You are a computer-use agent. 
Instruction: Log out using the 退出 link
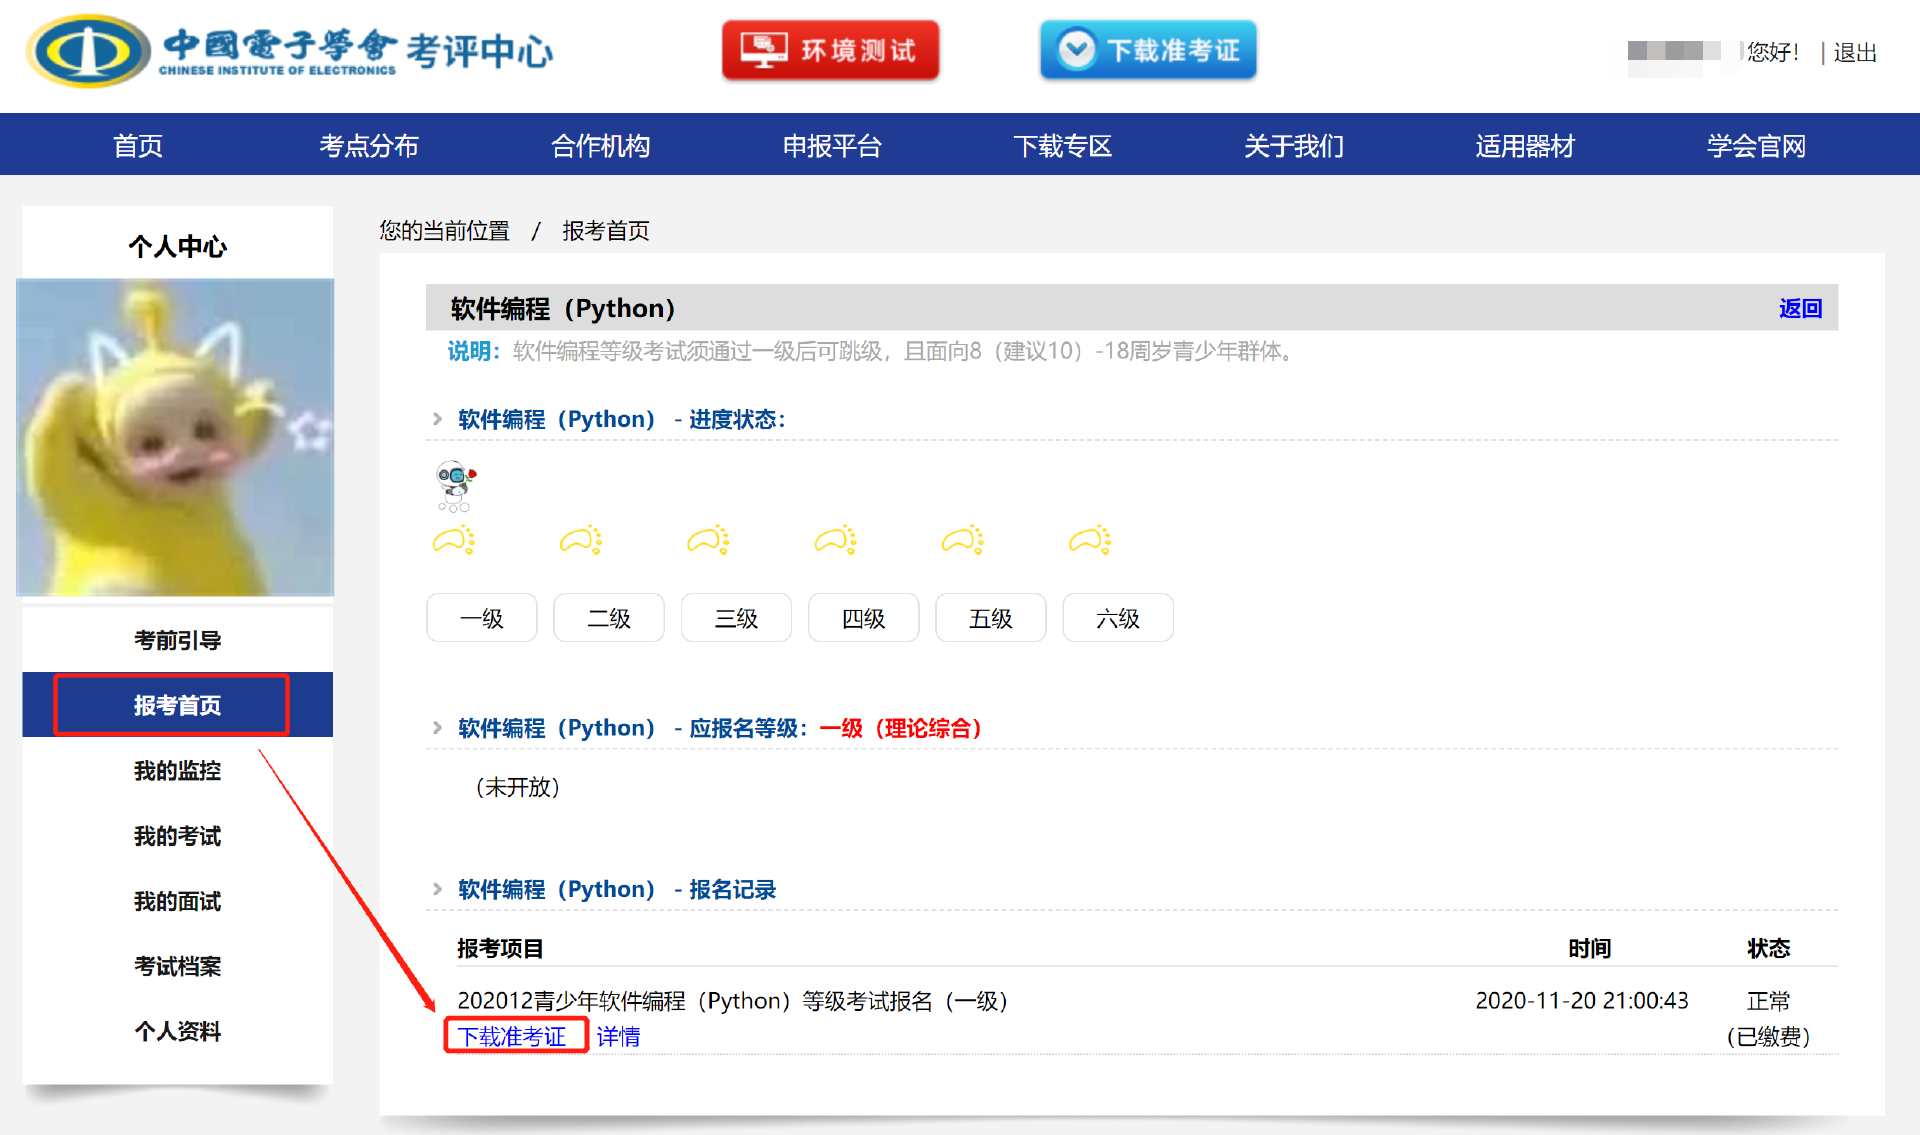click(x=1854, y=52)
